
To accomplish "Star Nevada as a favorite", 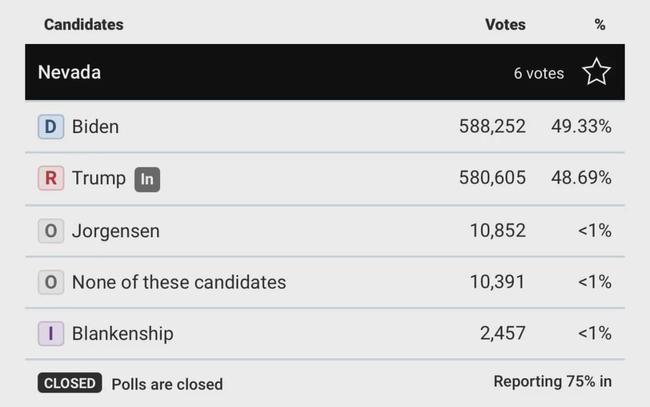I will [x=596, y=72].
